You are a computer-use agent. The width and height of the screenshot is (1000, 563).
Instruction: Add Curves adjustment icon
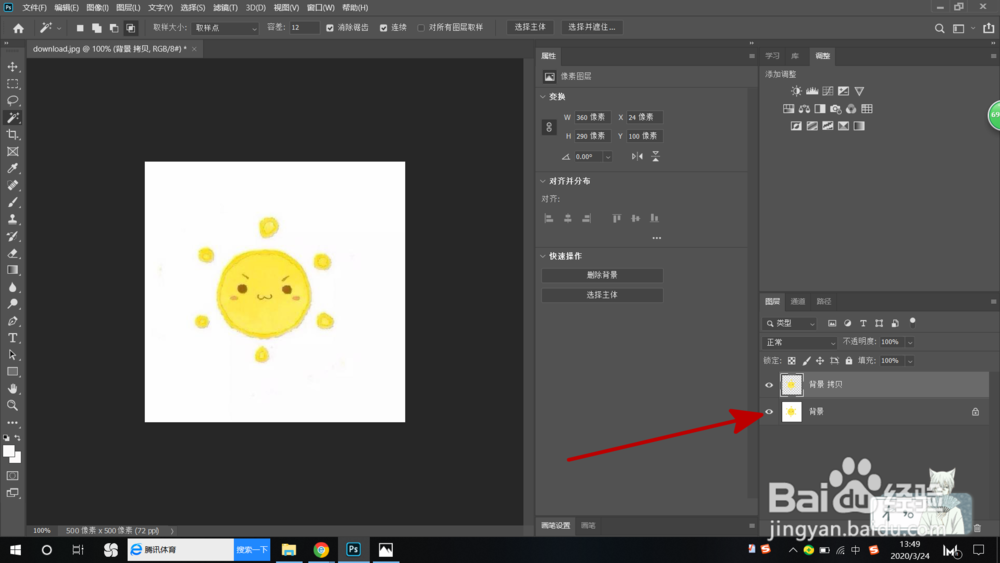click(x=828, y=91)
